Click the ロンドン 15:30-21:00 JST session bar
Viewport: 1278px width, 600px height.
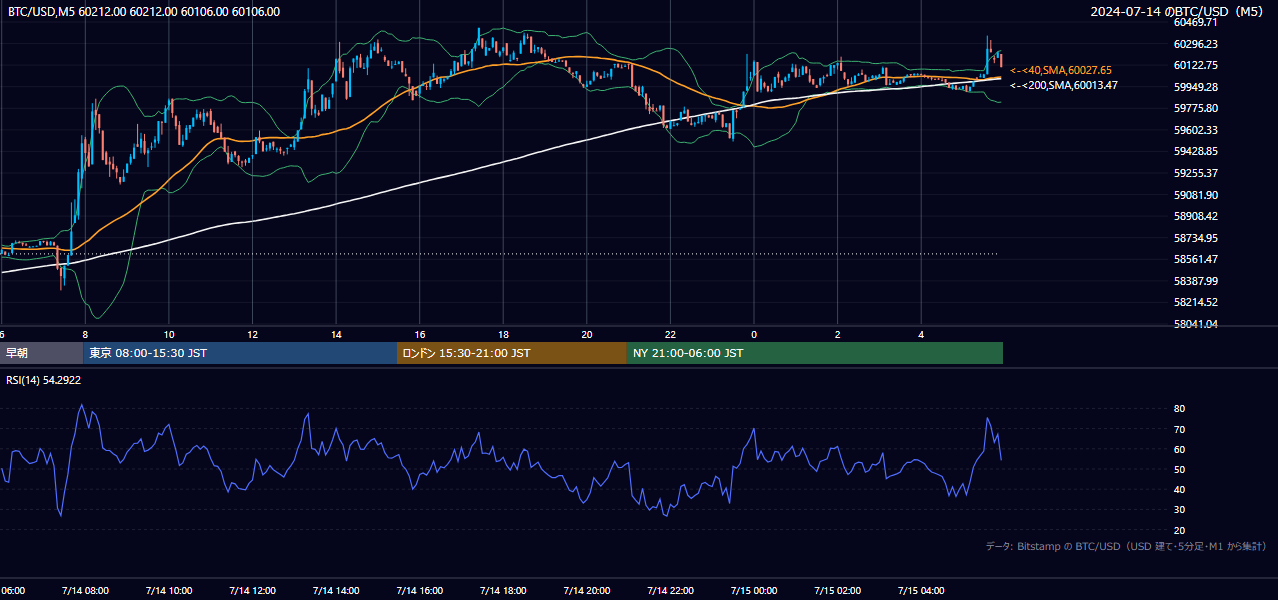click(512, 353)
